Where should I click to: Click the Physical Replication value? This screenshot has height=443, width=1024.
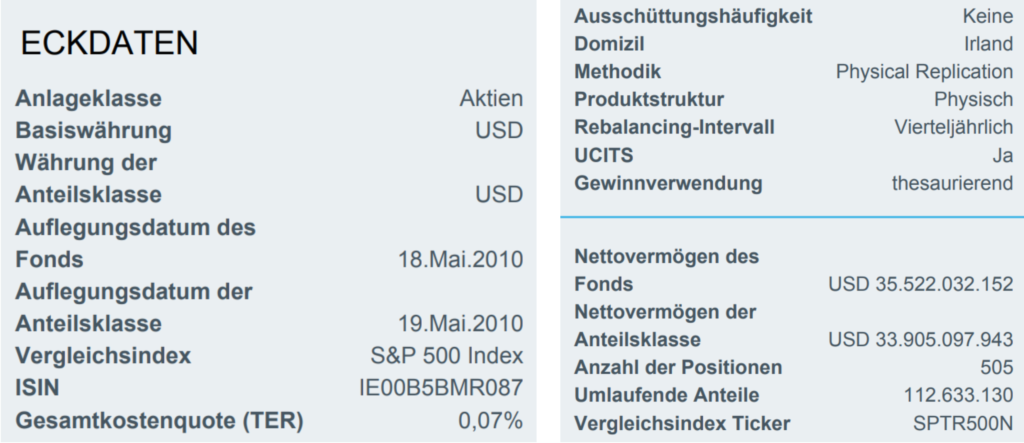(924, 72)
